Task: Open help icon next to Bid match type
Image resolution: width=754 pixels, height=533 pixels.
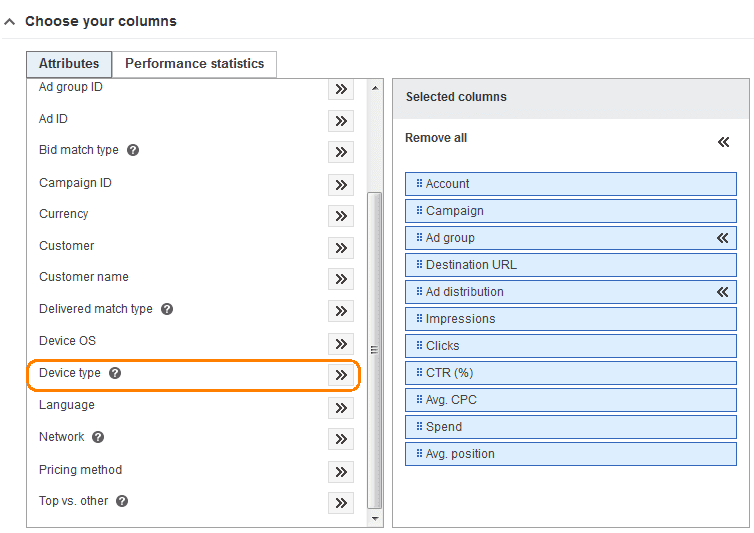Action: click(133, 150)
